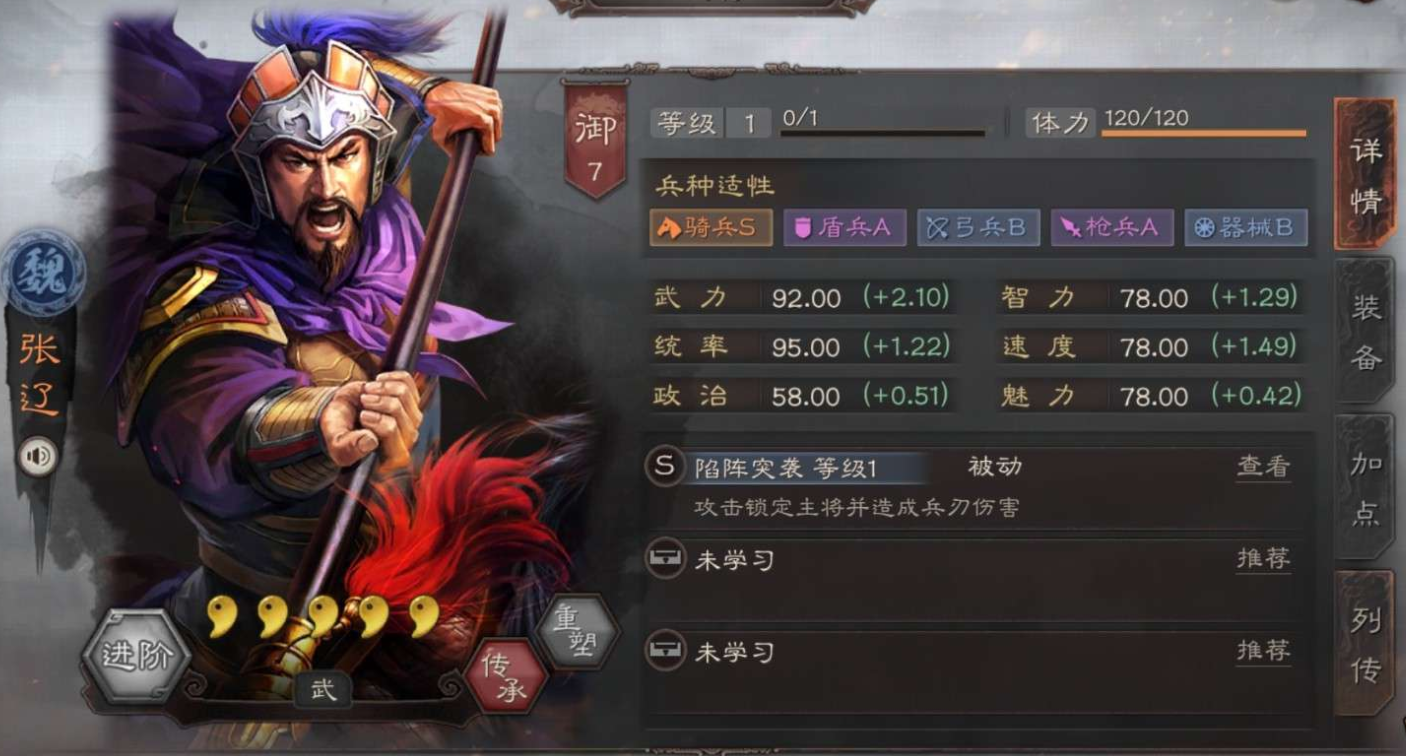Select the 骑兵S cavalry aptitude badge
The width and height of the screenshot is (1406, 756).
(710, 228)
